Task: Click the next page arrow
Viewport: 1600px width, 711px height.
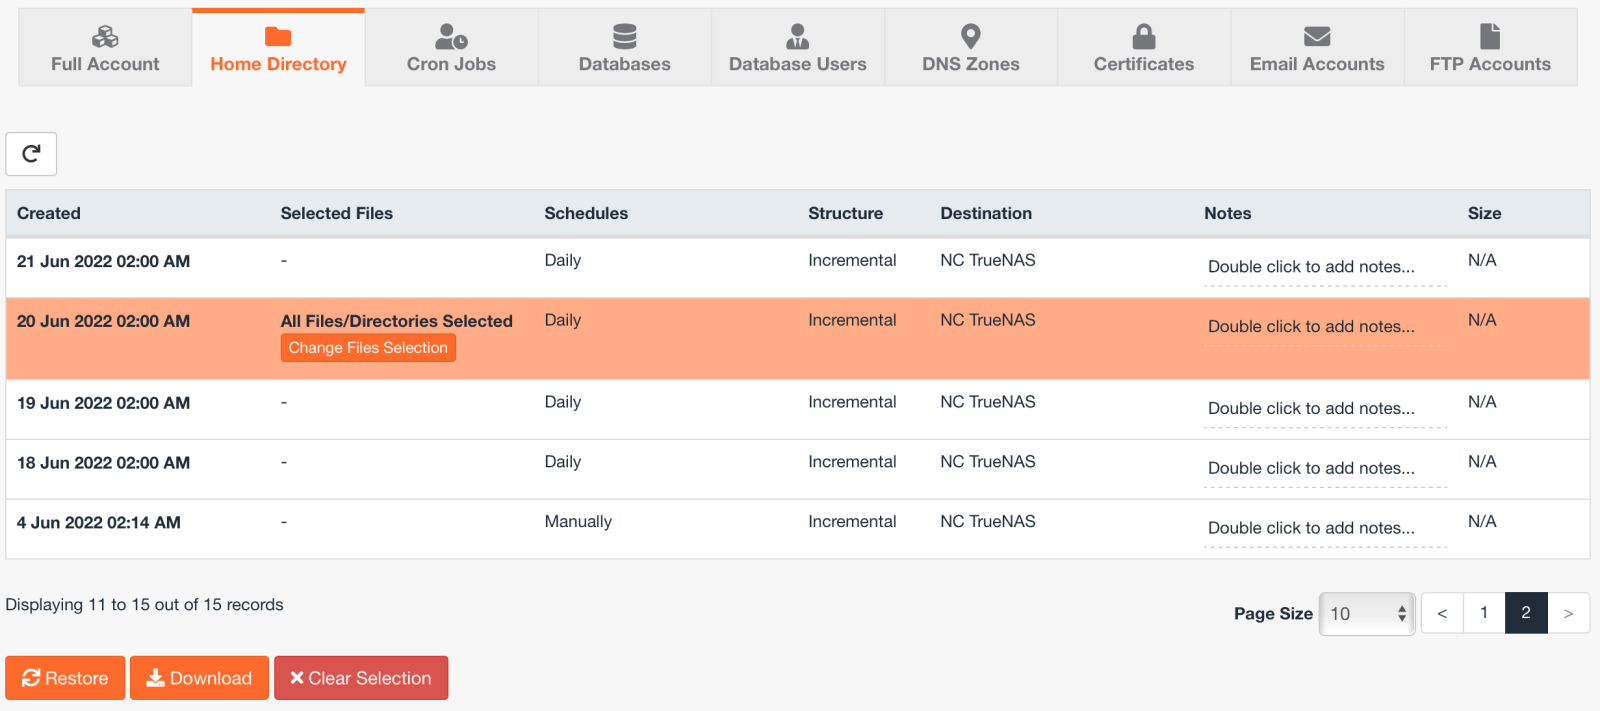Action: (1568, 613)
